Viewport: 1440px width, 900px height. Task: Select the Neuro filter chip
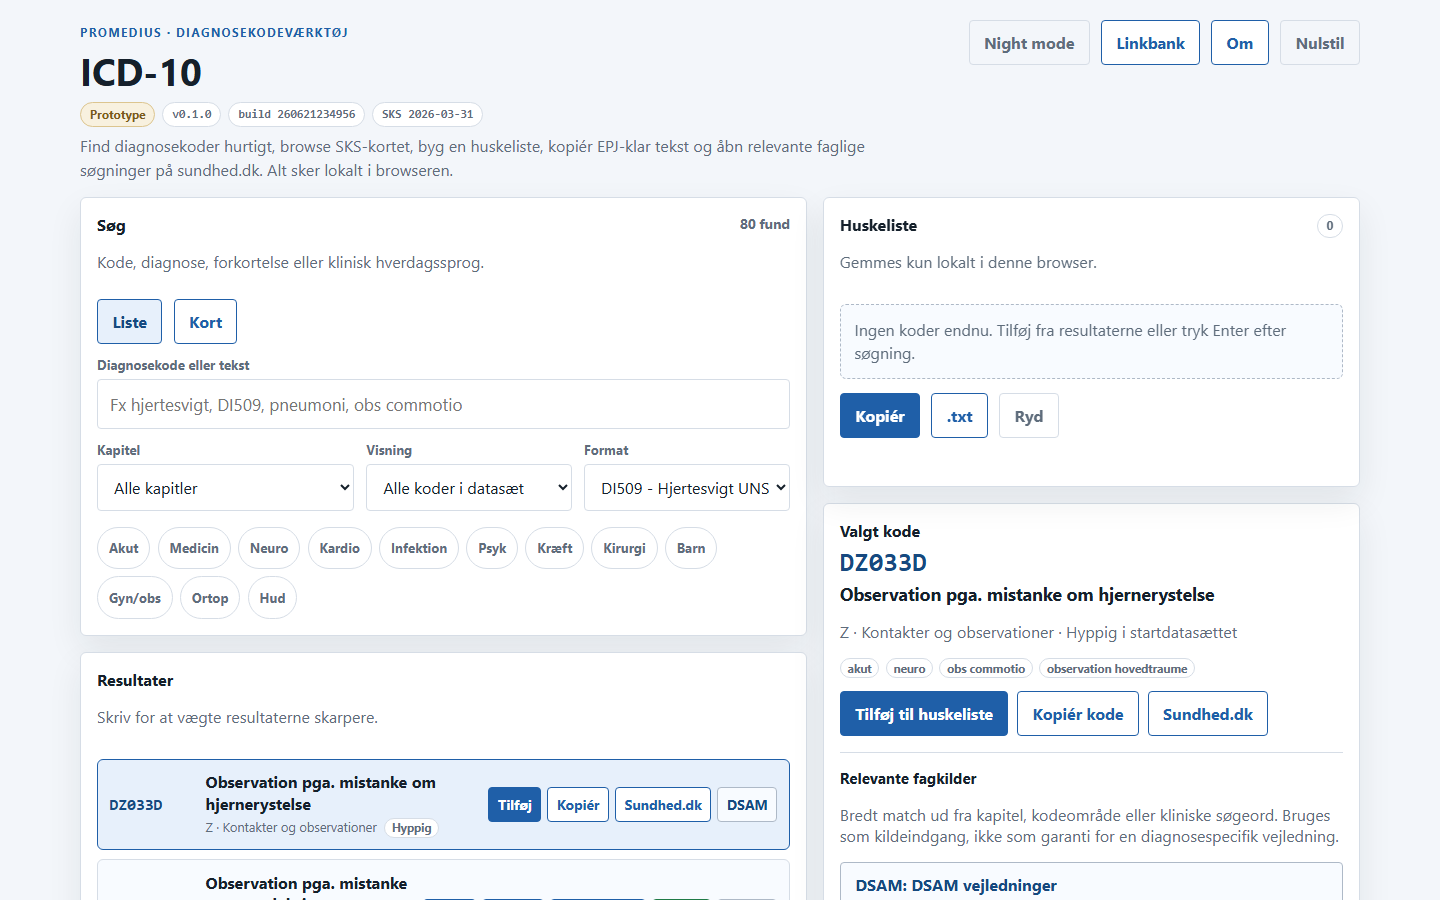[x=269, y=548]
